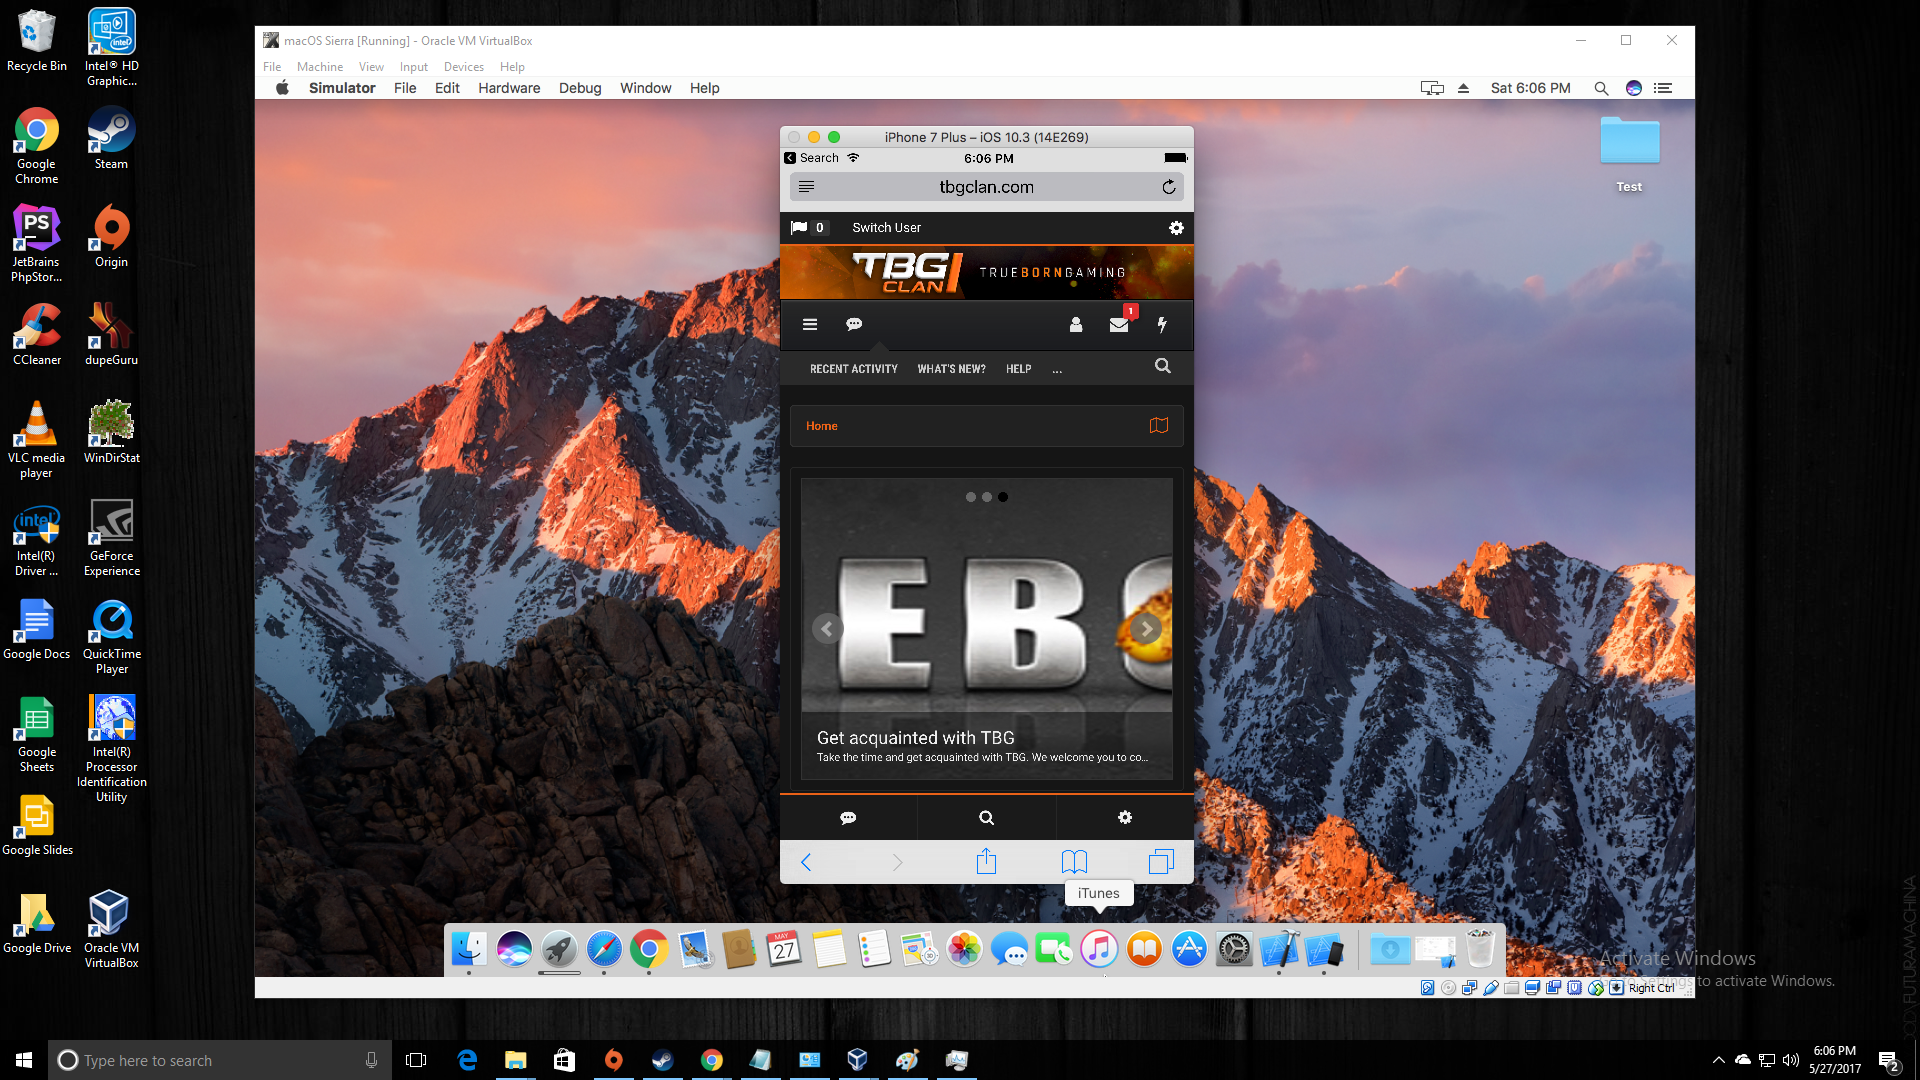Screen dimensions: 1920x1080
Task: Open Messages app in the Dock
Action: click(x=1009, y=949)
